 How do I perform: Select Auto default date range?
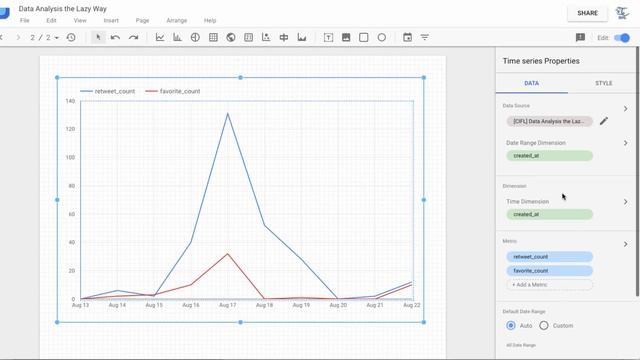pyautogui.click(x=511, y=325)
